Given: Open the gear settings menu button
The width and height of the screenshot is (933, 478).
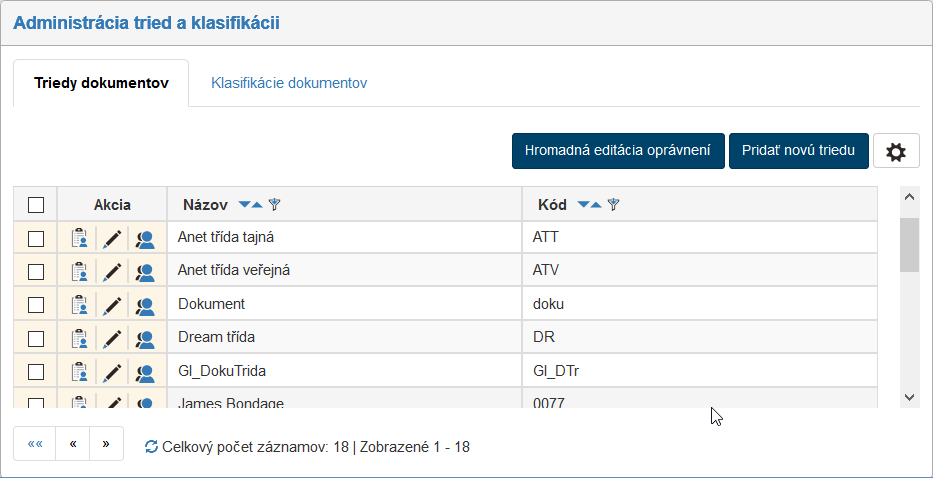Looking at the screenshot, I should click(896, 152).
